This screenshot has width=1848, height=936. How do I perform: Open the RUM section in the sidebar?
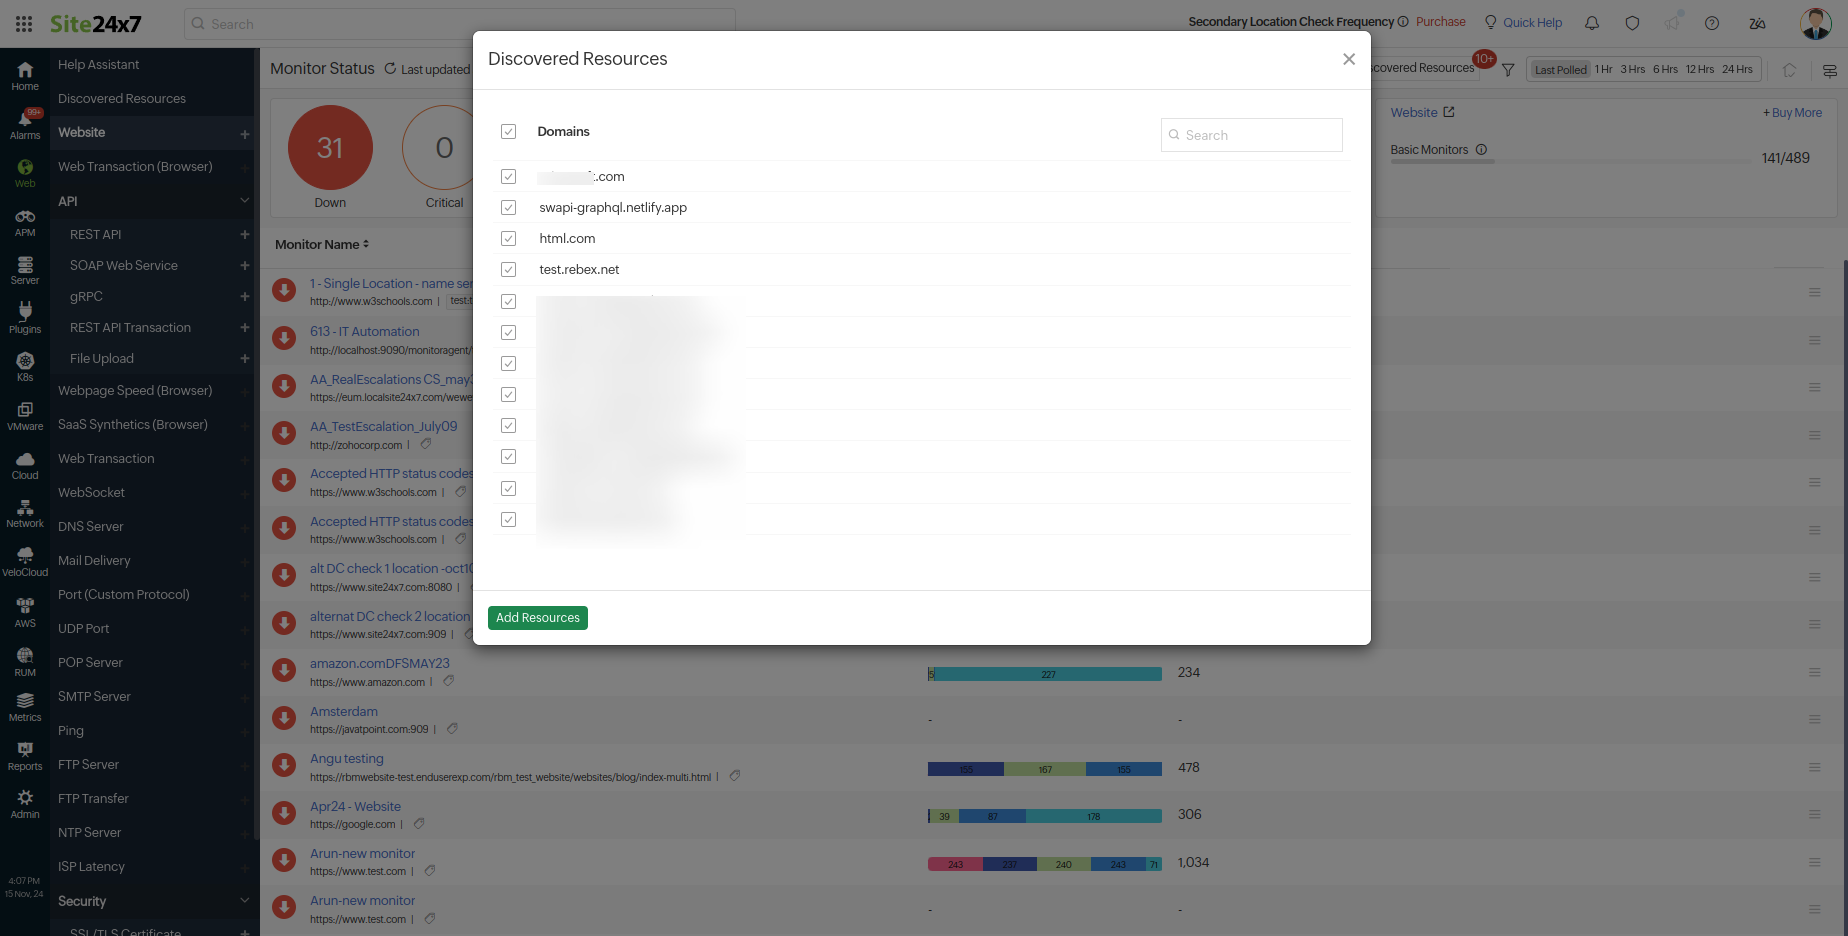pyautogui.click(x=24, y=660)
